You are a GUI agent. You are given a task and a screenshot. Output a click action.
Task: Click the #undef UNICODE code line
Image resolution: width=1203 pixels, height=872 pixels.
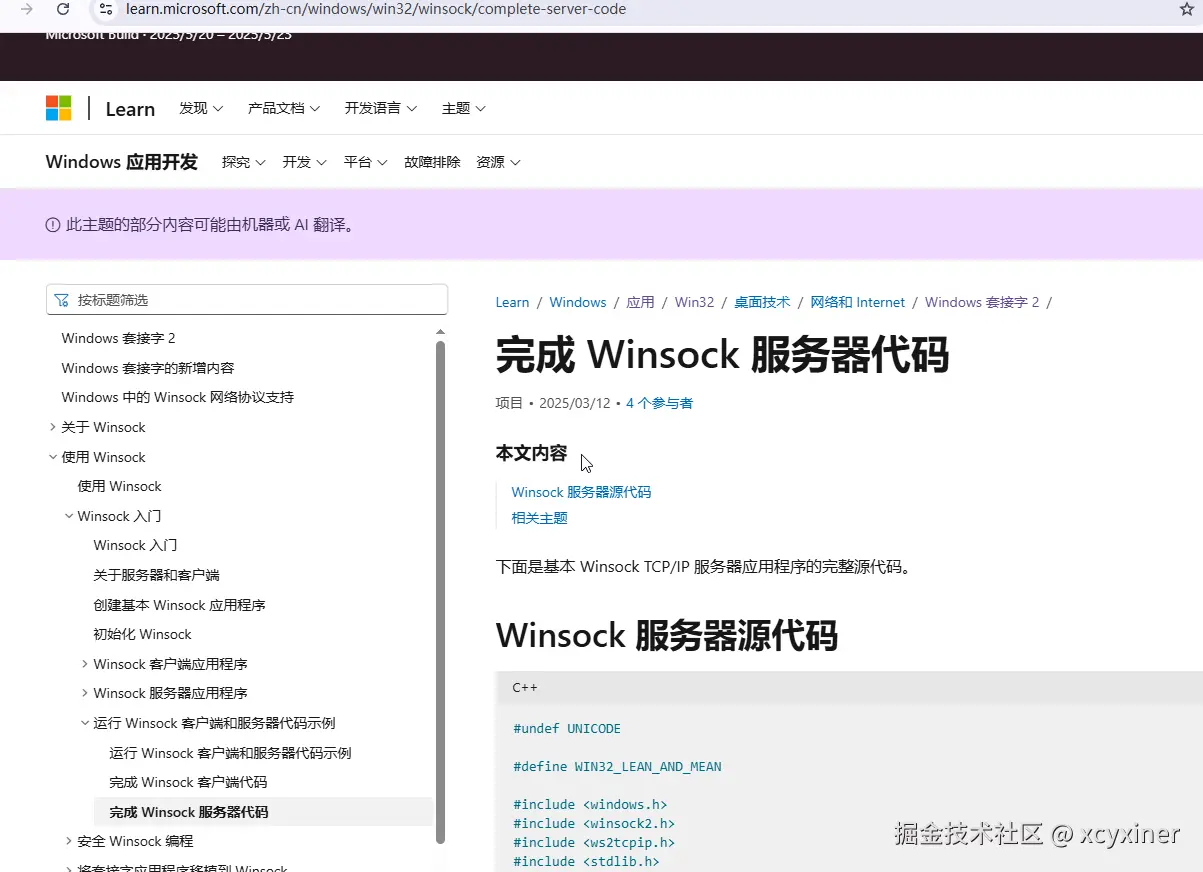[x=567, y=729]
